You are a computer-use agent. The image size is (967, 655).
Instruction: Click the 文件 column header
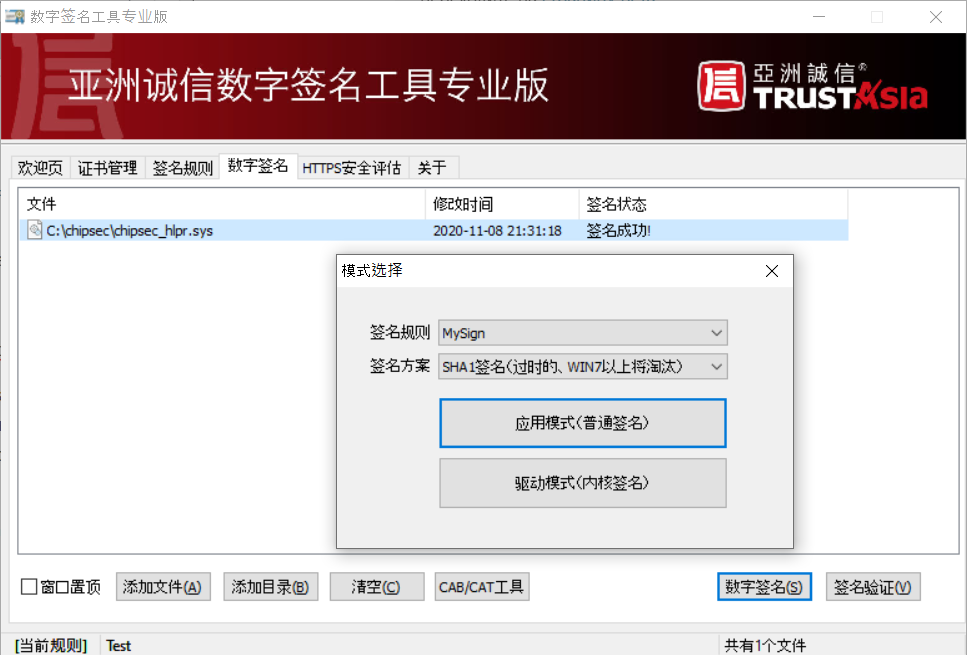click(222, 204)
